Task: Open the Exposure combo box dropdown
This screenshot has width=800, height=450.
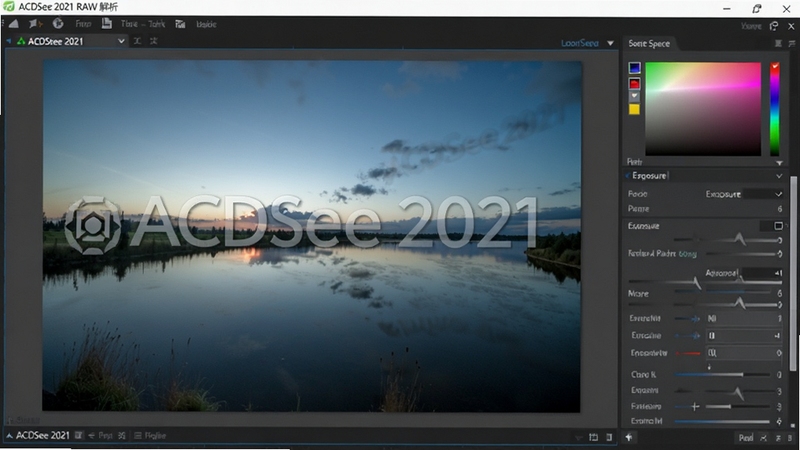Action: point(778,194)
